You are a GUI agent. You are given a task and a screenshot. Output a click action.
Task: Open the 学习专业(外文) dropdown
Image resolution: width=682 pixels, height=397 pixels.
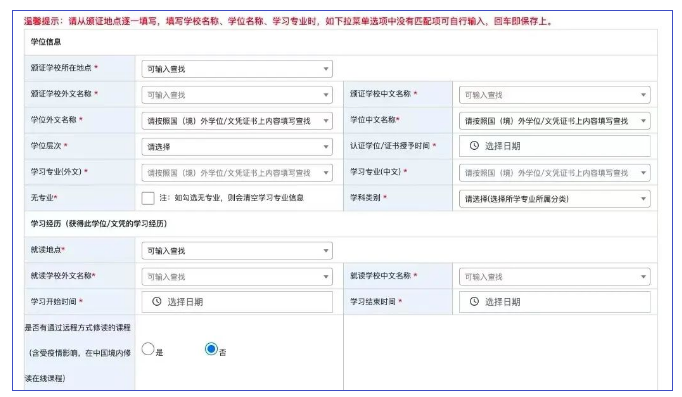237,173
